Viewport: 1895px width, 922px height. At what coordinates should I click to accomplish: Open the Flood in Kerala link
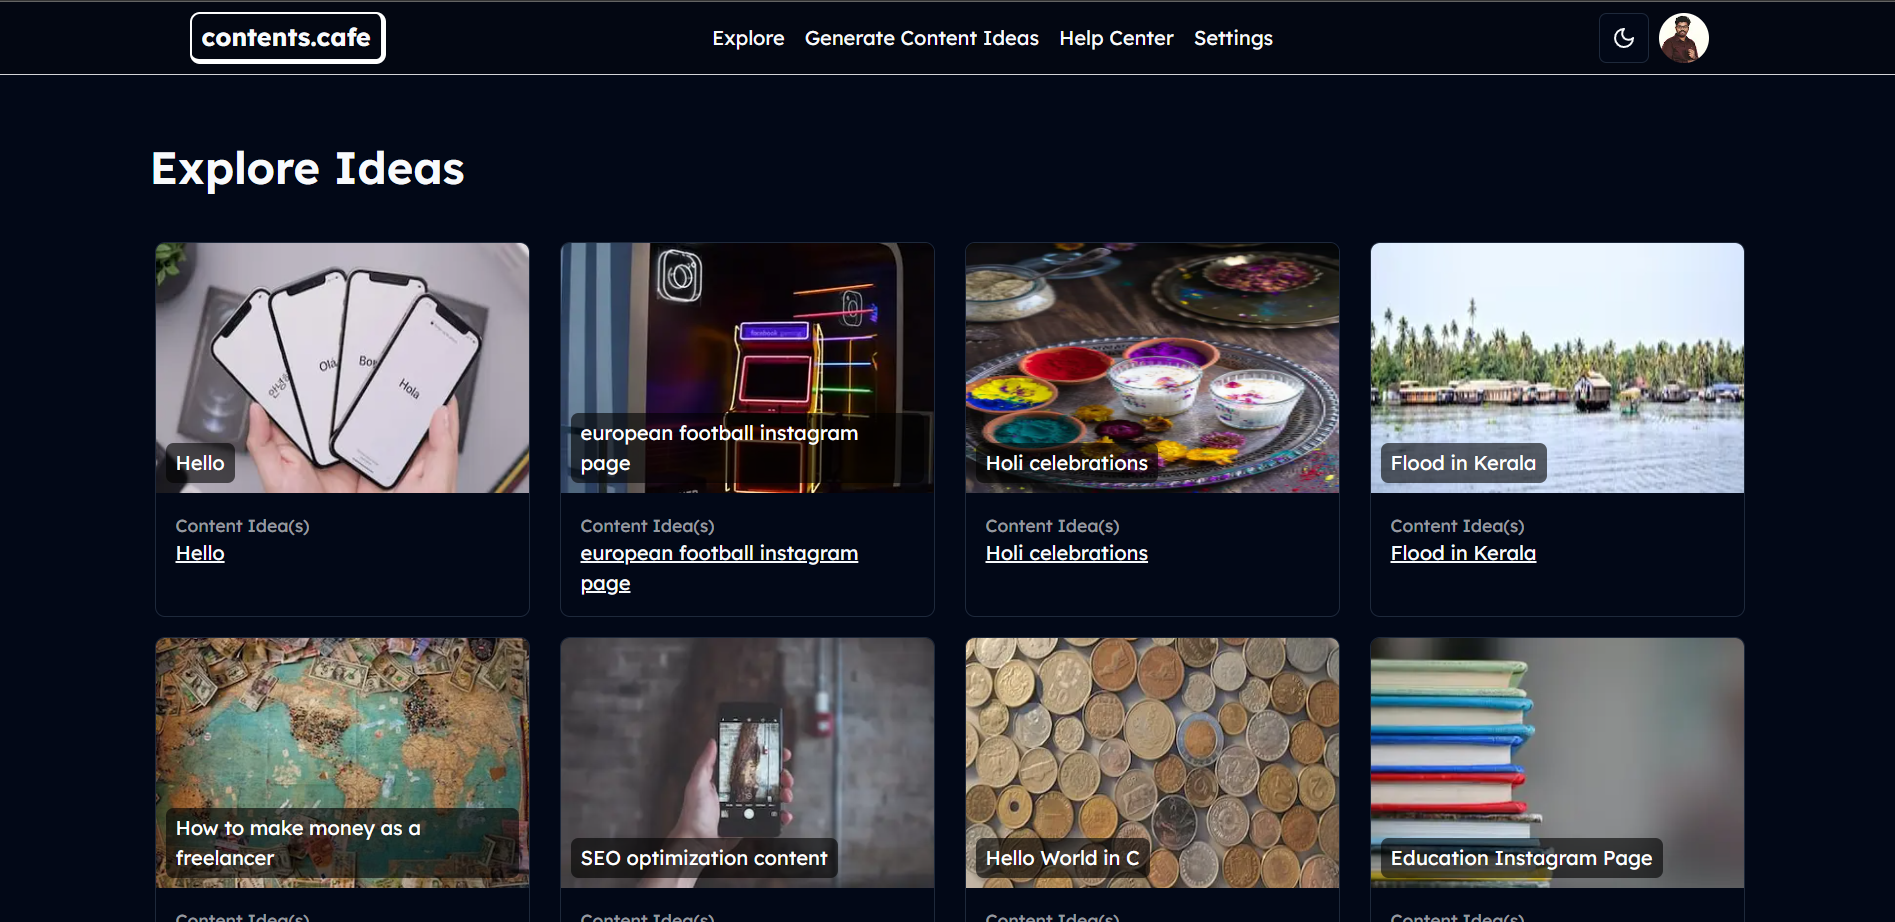tap(1462, 553)
